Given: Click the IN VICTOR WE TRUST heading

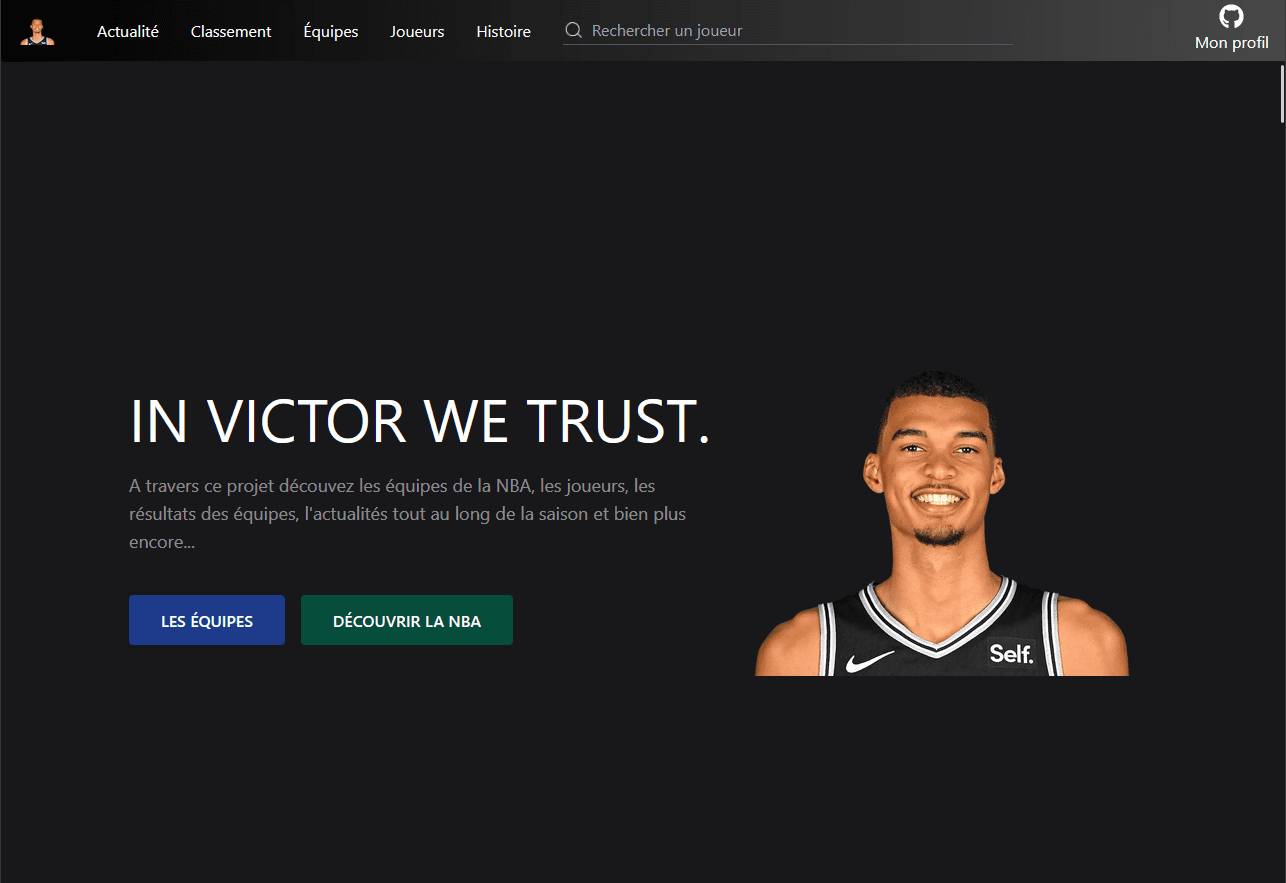Looking at the screenshot, I should (419, 422).
